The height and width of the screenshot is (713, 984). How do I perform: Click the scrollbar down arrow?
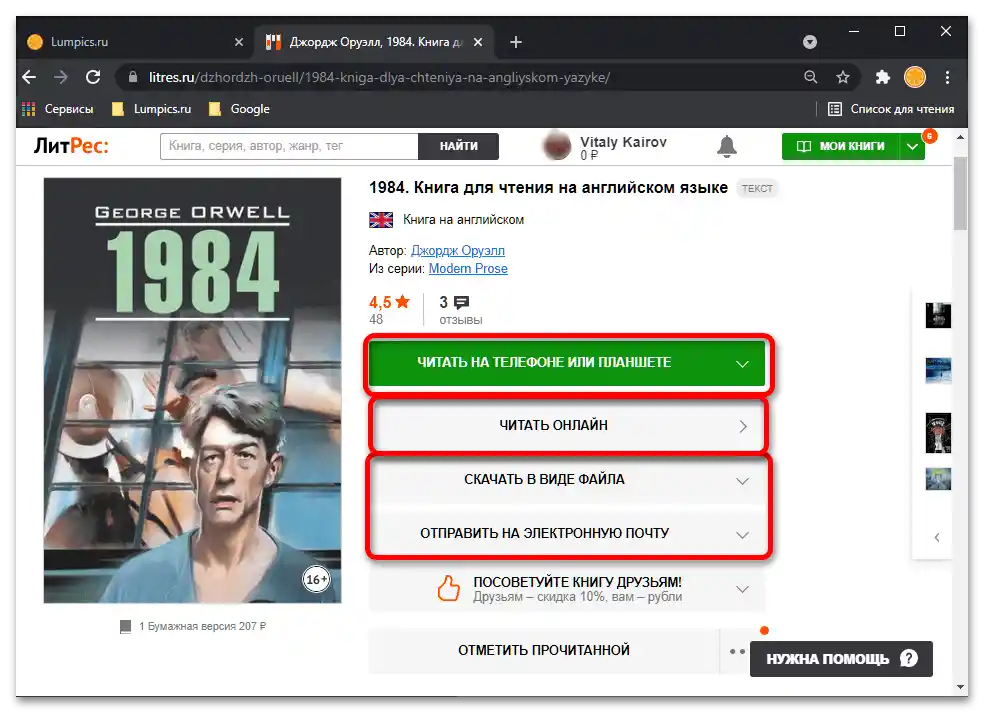960,687
